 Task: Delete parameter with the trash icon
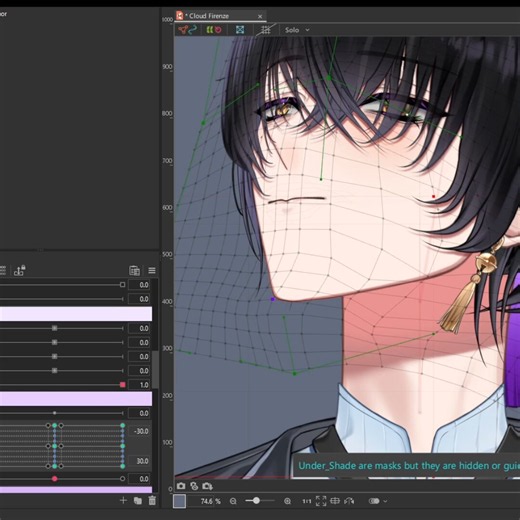[152, 500]
